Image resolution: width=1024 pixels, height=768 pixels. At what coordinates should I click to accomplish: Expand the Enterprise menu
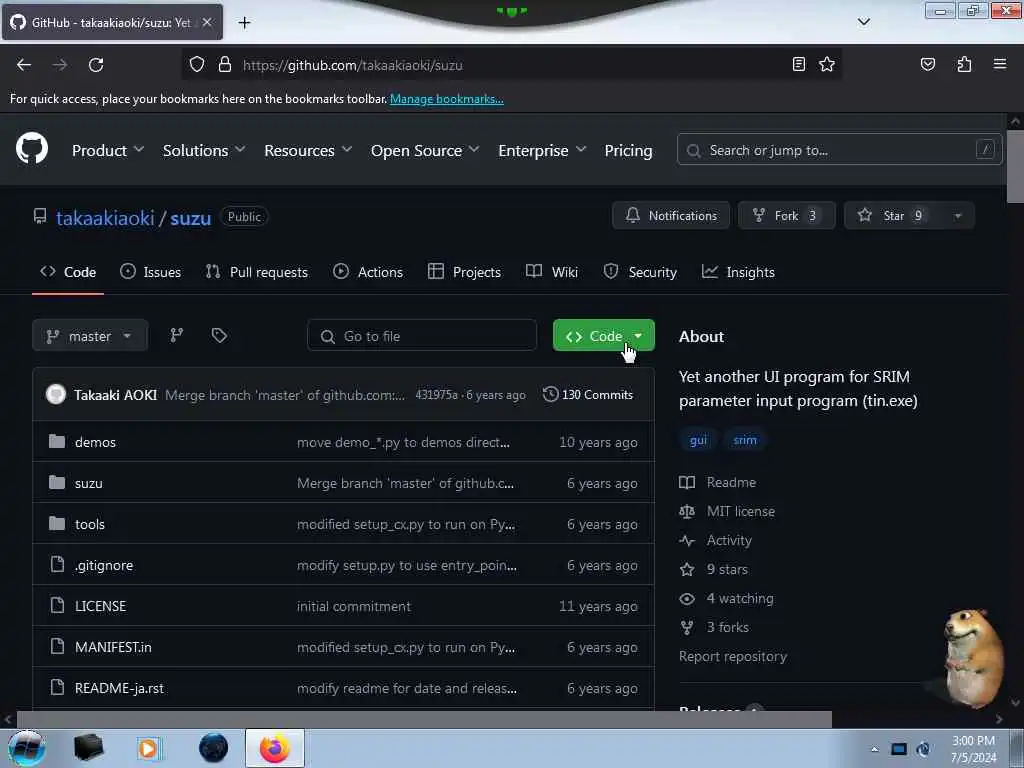coord(542,150)
